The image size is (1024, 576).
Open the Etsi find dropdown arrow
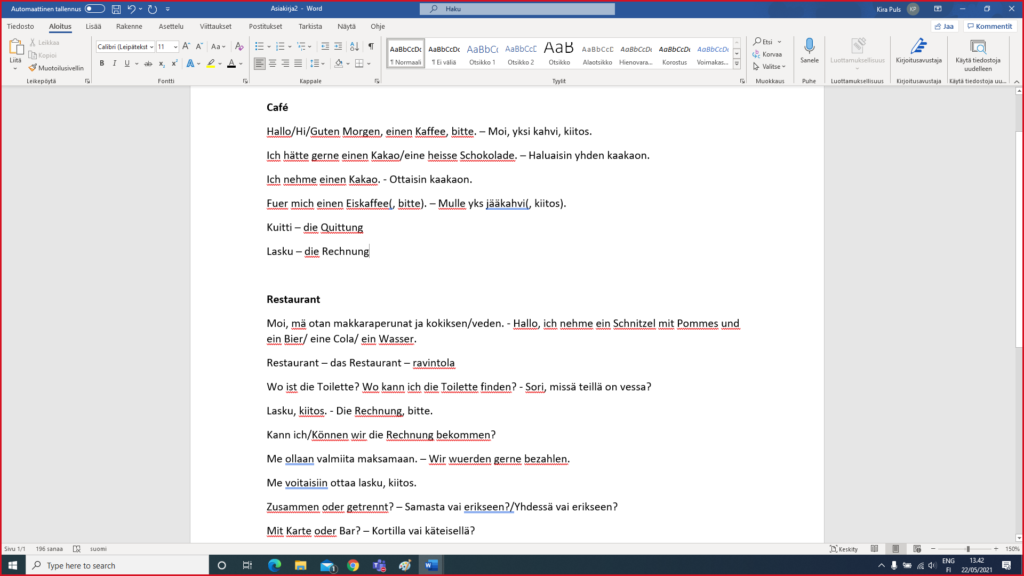click(x=779, y=42)
